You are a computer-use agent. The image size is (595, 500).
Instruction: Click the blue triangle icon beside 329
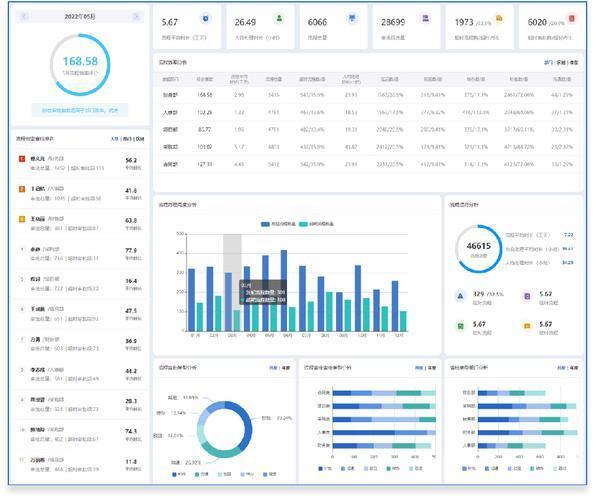click(x=460, y=296)
